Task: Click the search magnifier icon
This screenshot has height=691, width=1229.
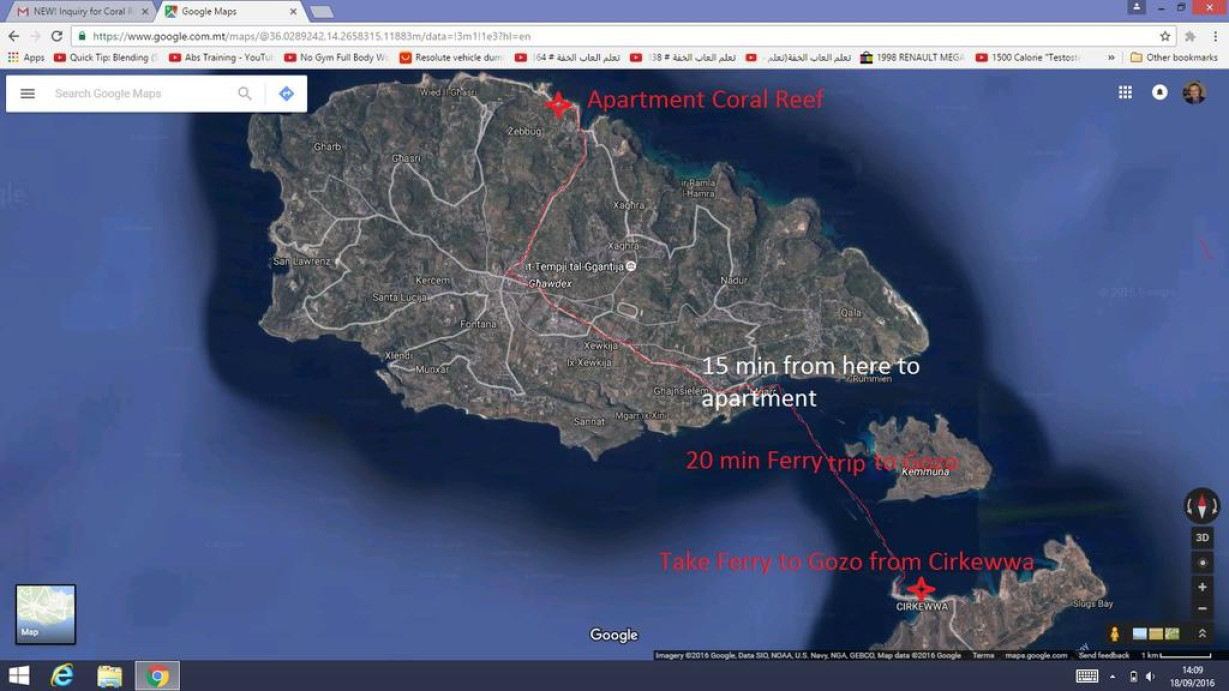Action: [x=245, y=94]
